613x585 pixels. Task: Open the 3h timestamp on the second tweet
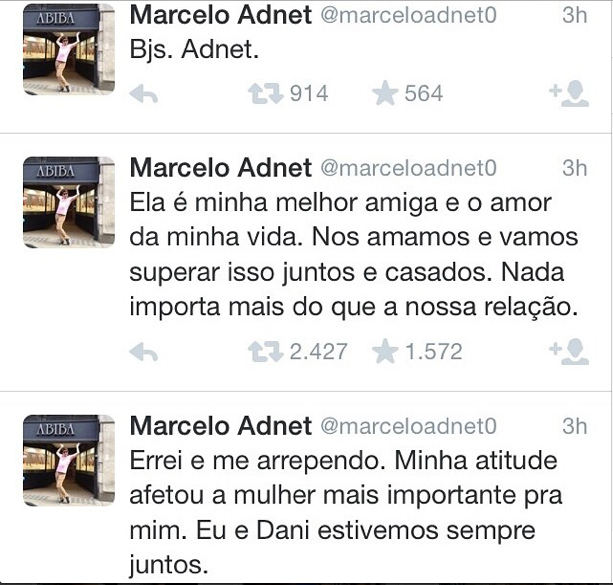click(574, 168)
